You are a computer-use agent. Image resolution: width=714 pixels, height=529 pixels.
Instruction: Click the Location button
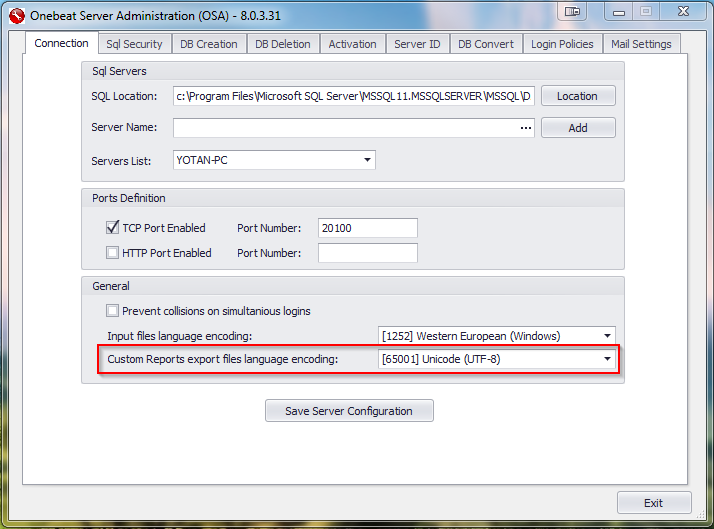click(578, 96)
